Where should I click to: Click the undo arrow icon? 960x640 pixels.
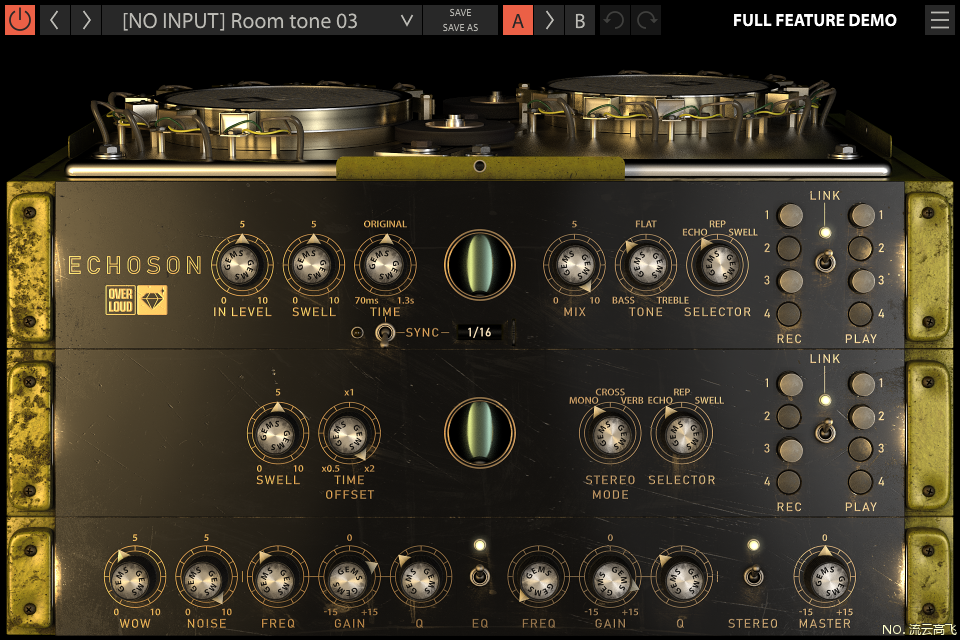[x=614, y=20]
